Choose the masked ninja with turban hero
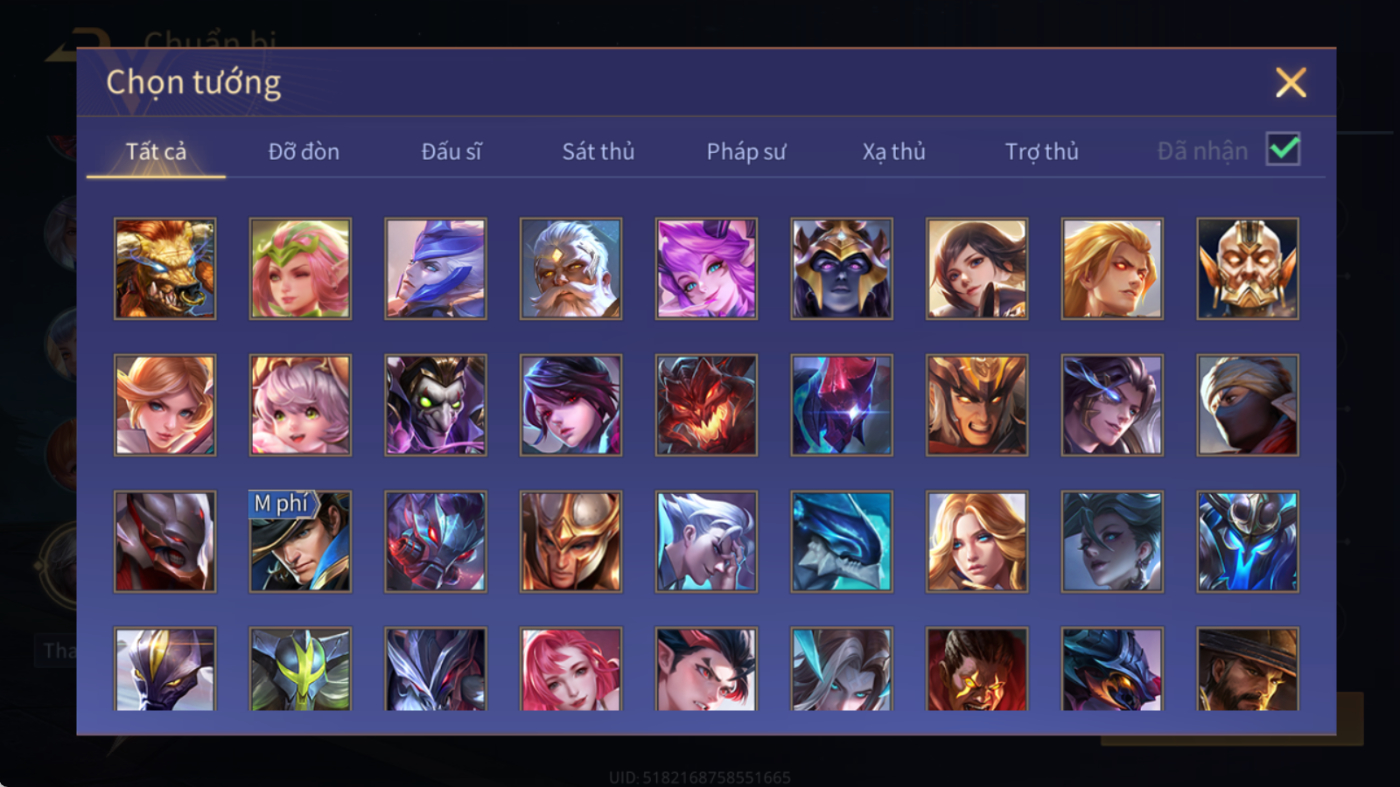1400x787 pixels. pos(1248,405)
